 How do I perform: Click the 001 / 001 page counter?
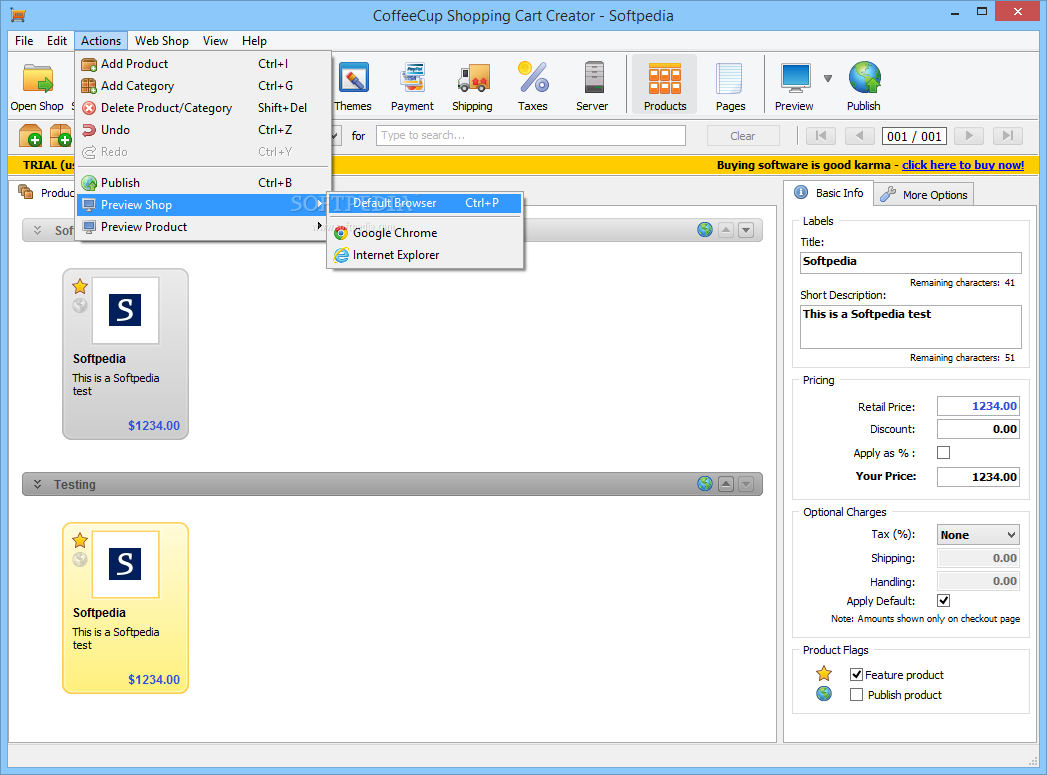(914, 136)
